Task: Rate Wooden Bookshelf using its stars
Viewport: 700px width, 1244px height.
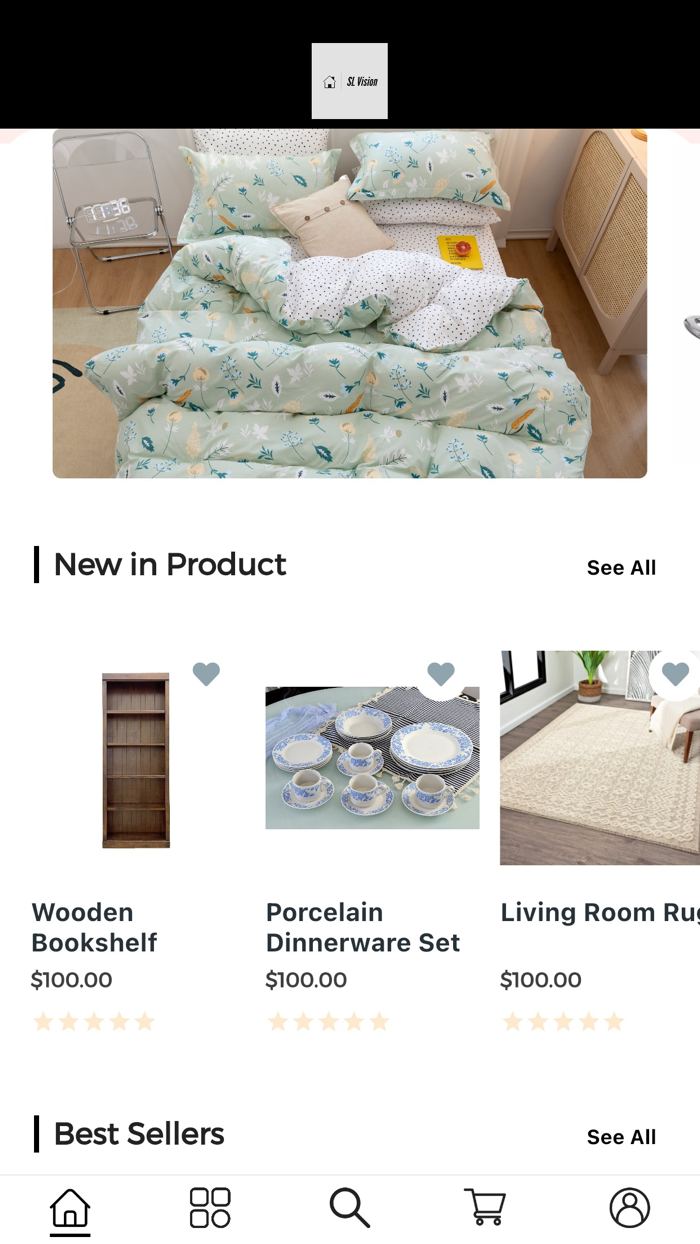Action: 94,1022
